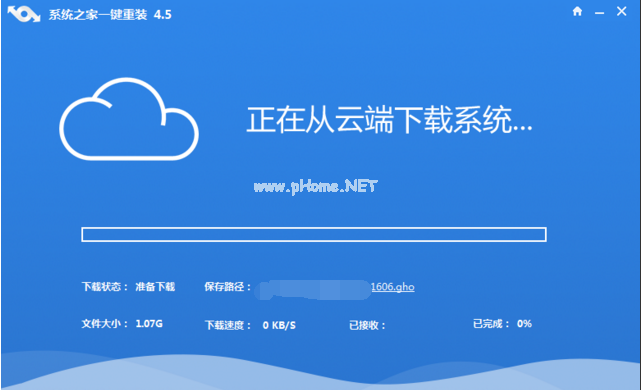Click the 下载状态 label
The width and height of the screenshot is (641, 390).
(x=105, y=287)
